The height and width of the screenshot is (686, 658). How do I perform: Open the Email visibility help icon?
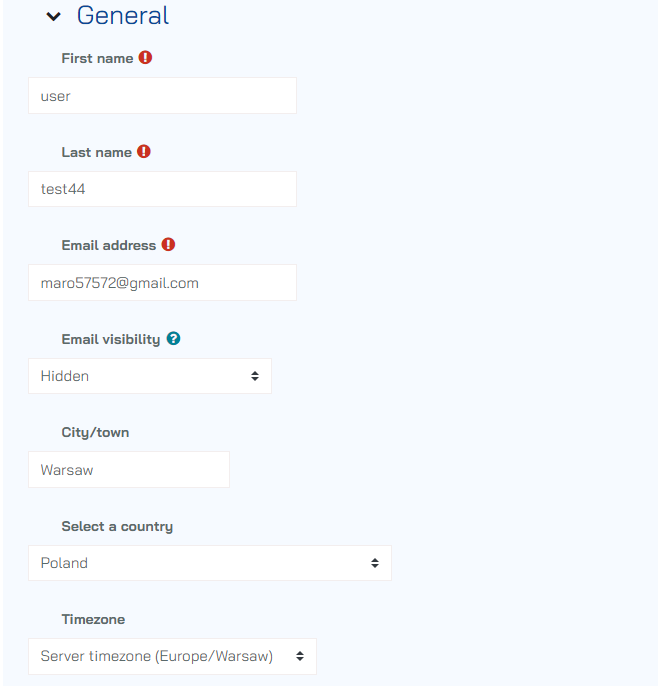(173, 339)
